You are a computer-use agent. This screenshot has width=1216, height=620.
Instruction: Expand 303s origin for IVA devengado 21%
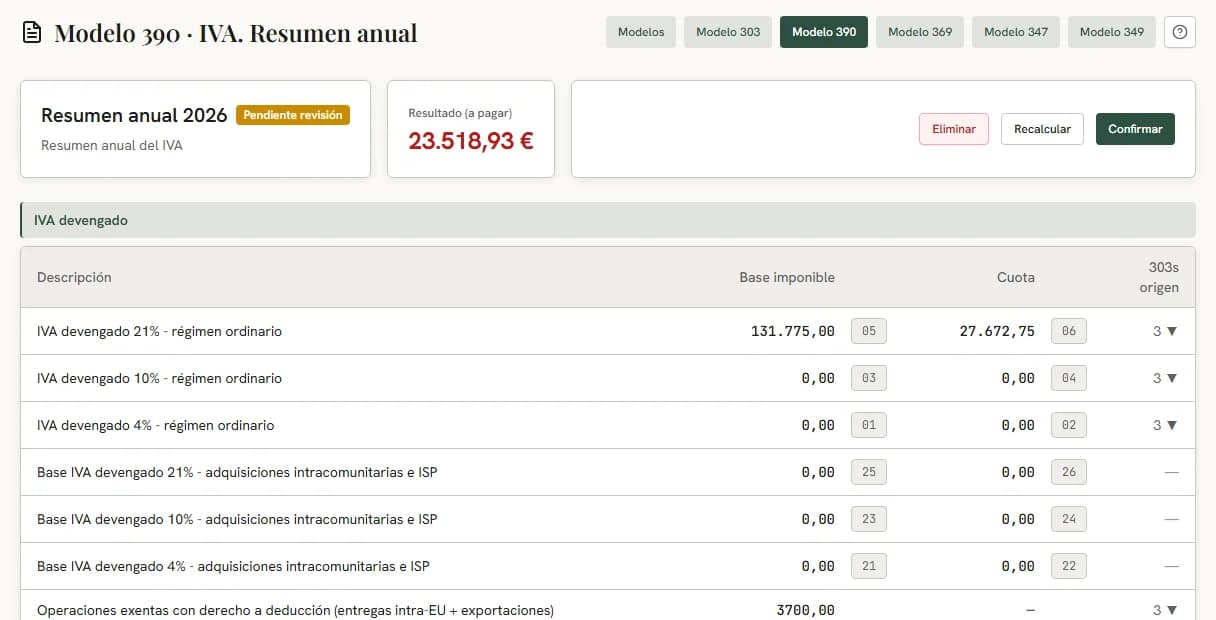coord(1165,331)
